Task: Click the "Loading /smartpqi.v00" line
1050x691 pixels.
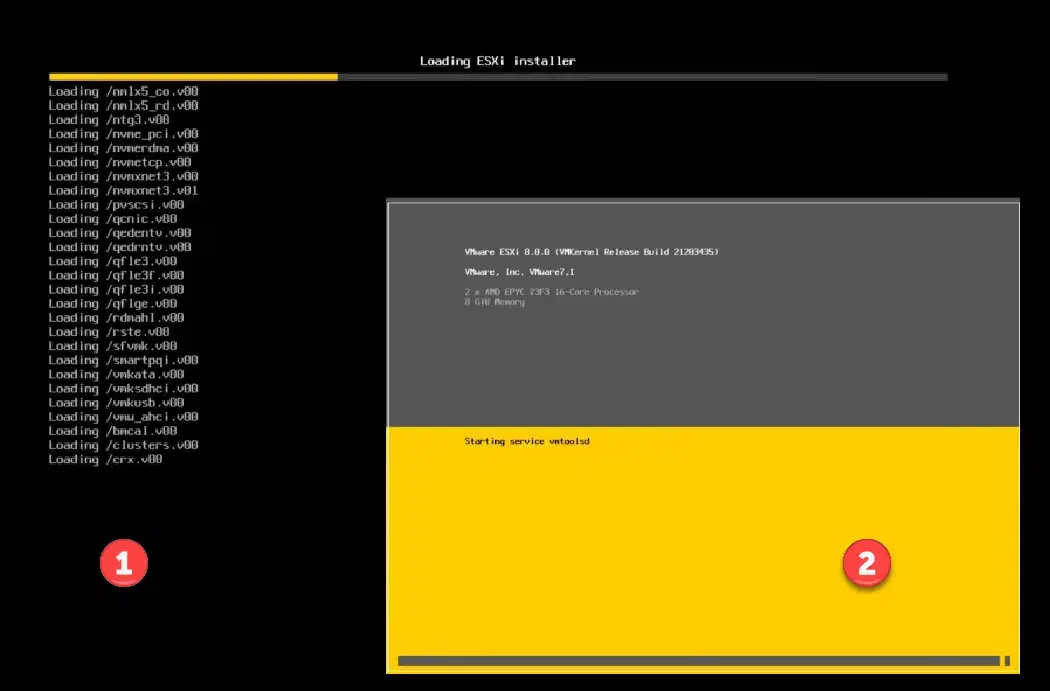Action: coord(123,360)
